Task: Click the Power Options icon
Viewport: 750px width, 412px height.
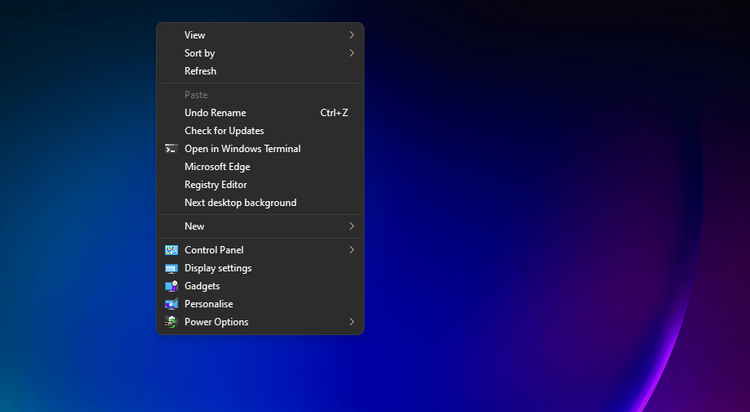Action: coord(171,322)
